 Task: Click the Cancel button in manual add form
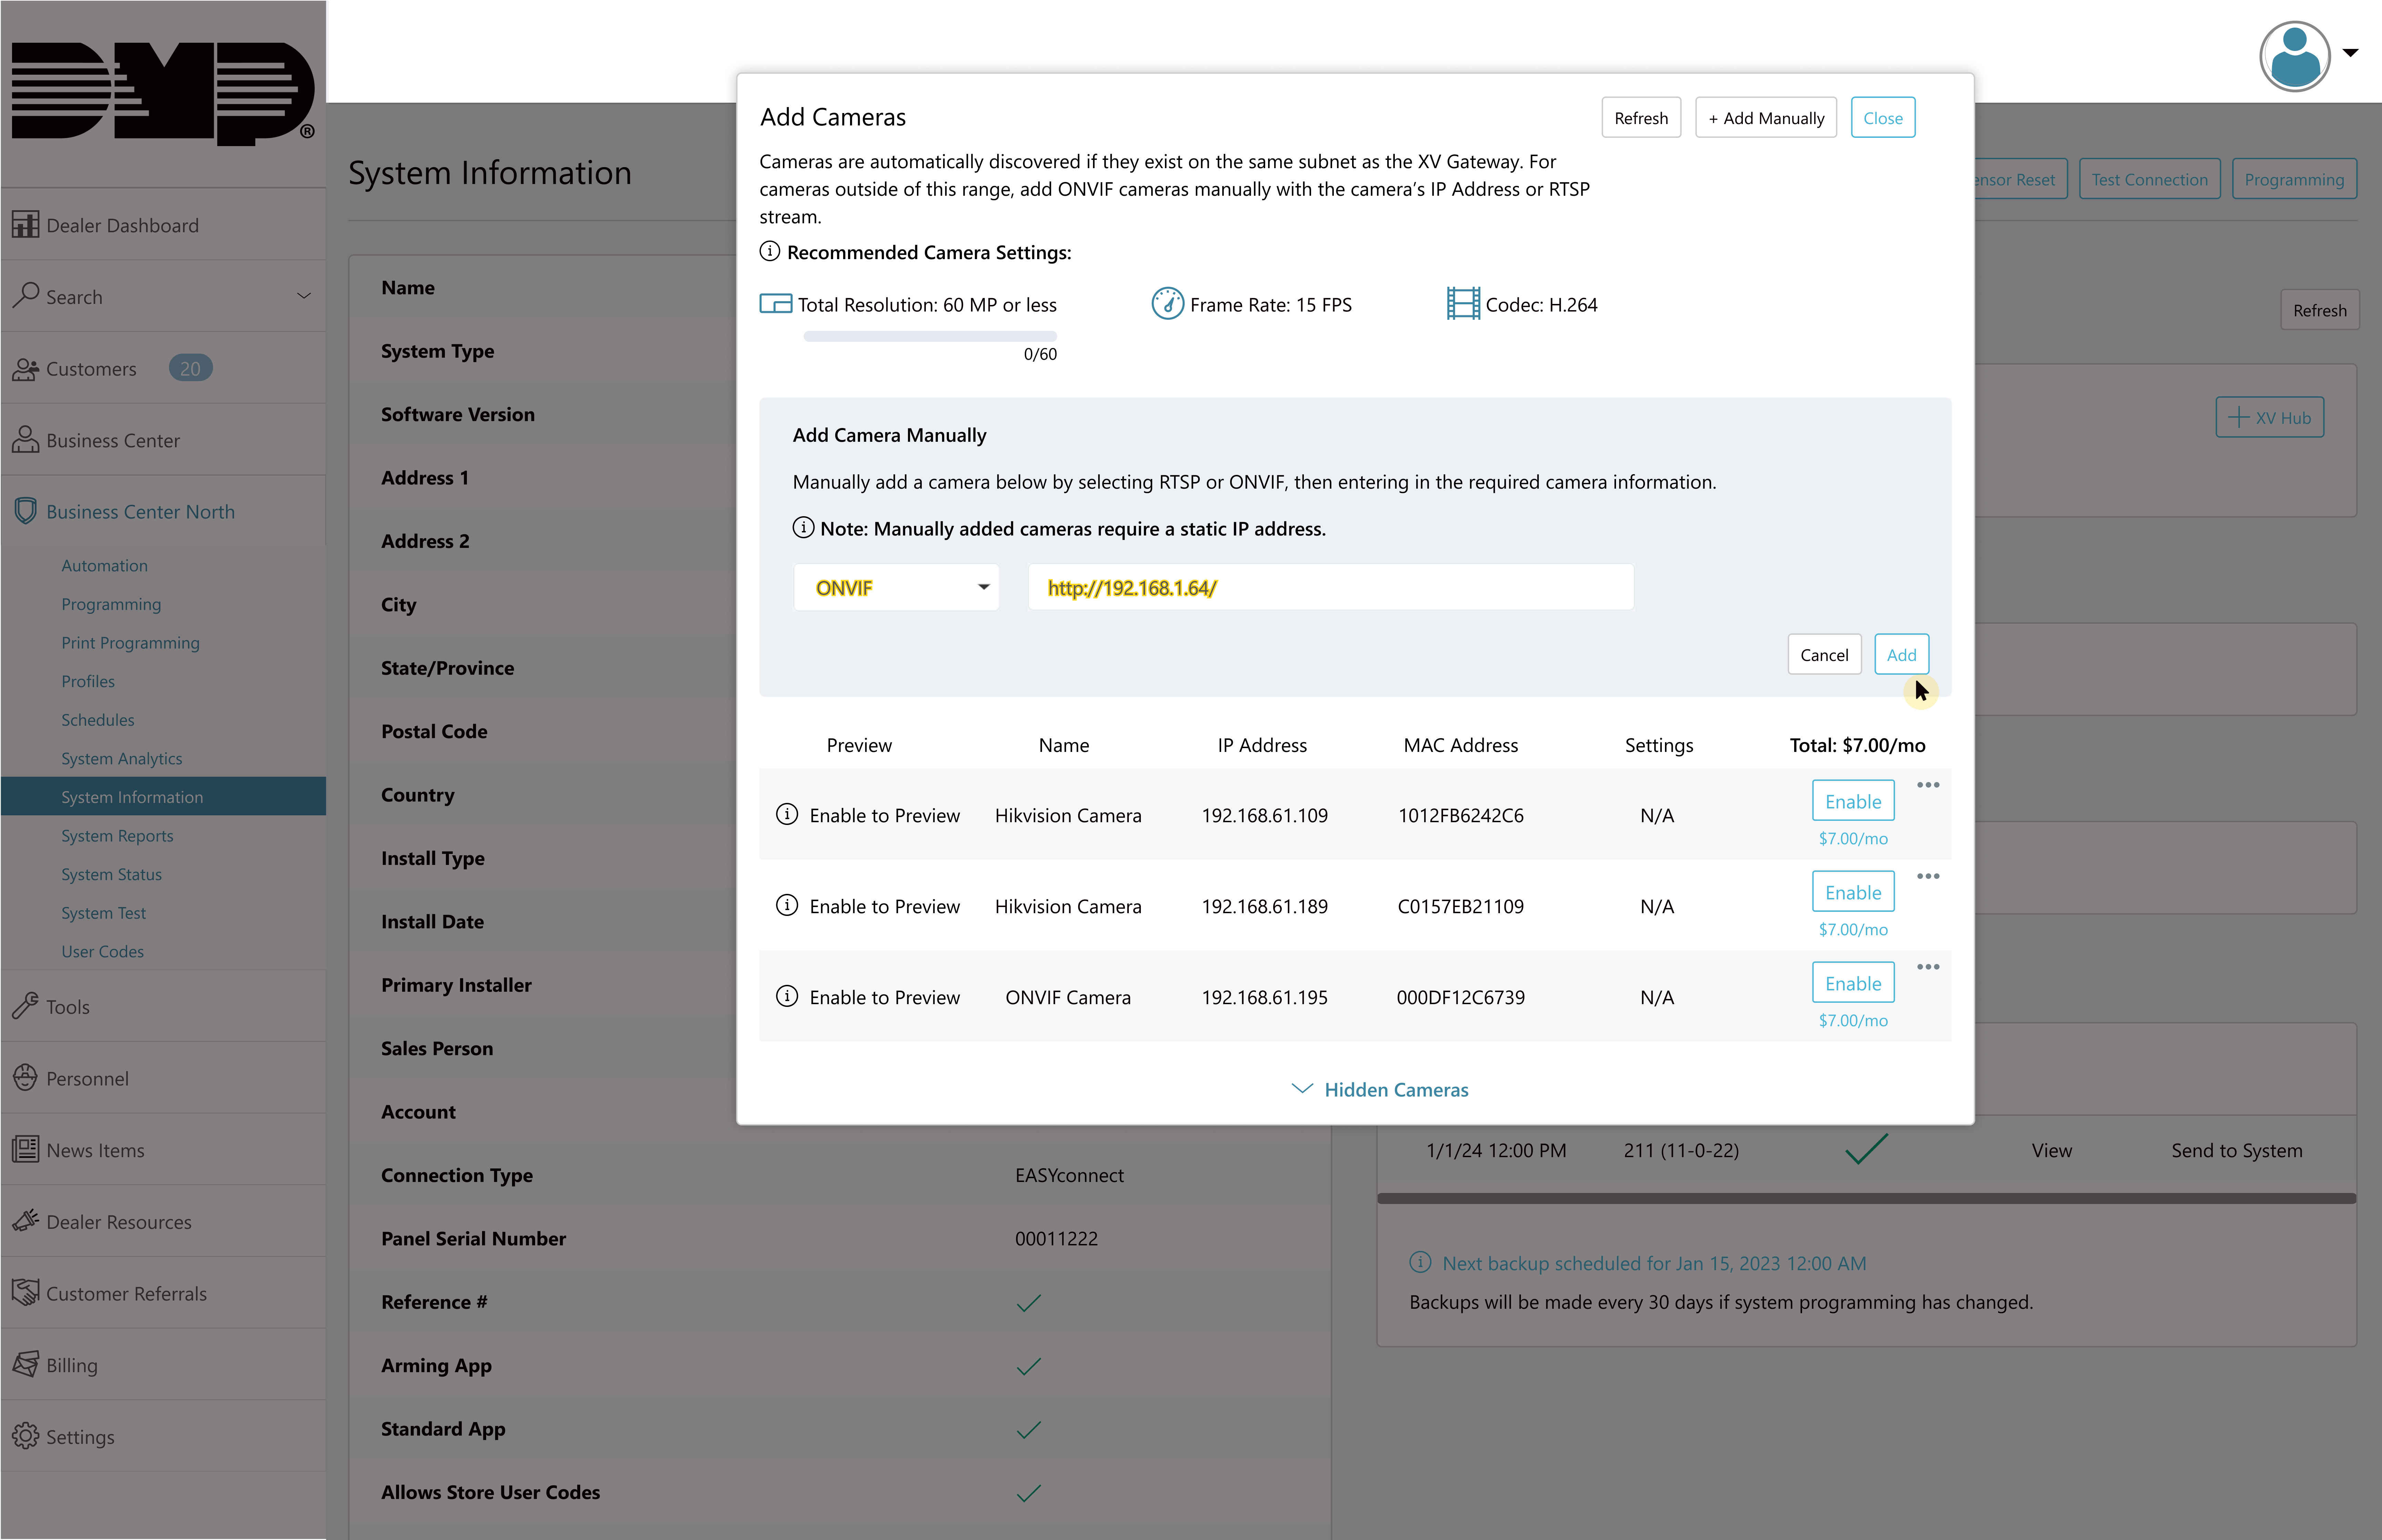pos(1825,654)
